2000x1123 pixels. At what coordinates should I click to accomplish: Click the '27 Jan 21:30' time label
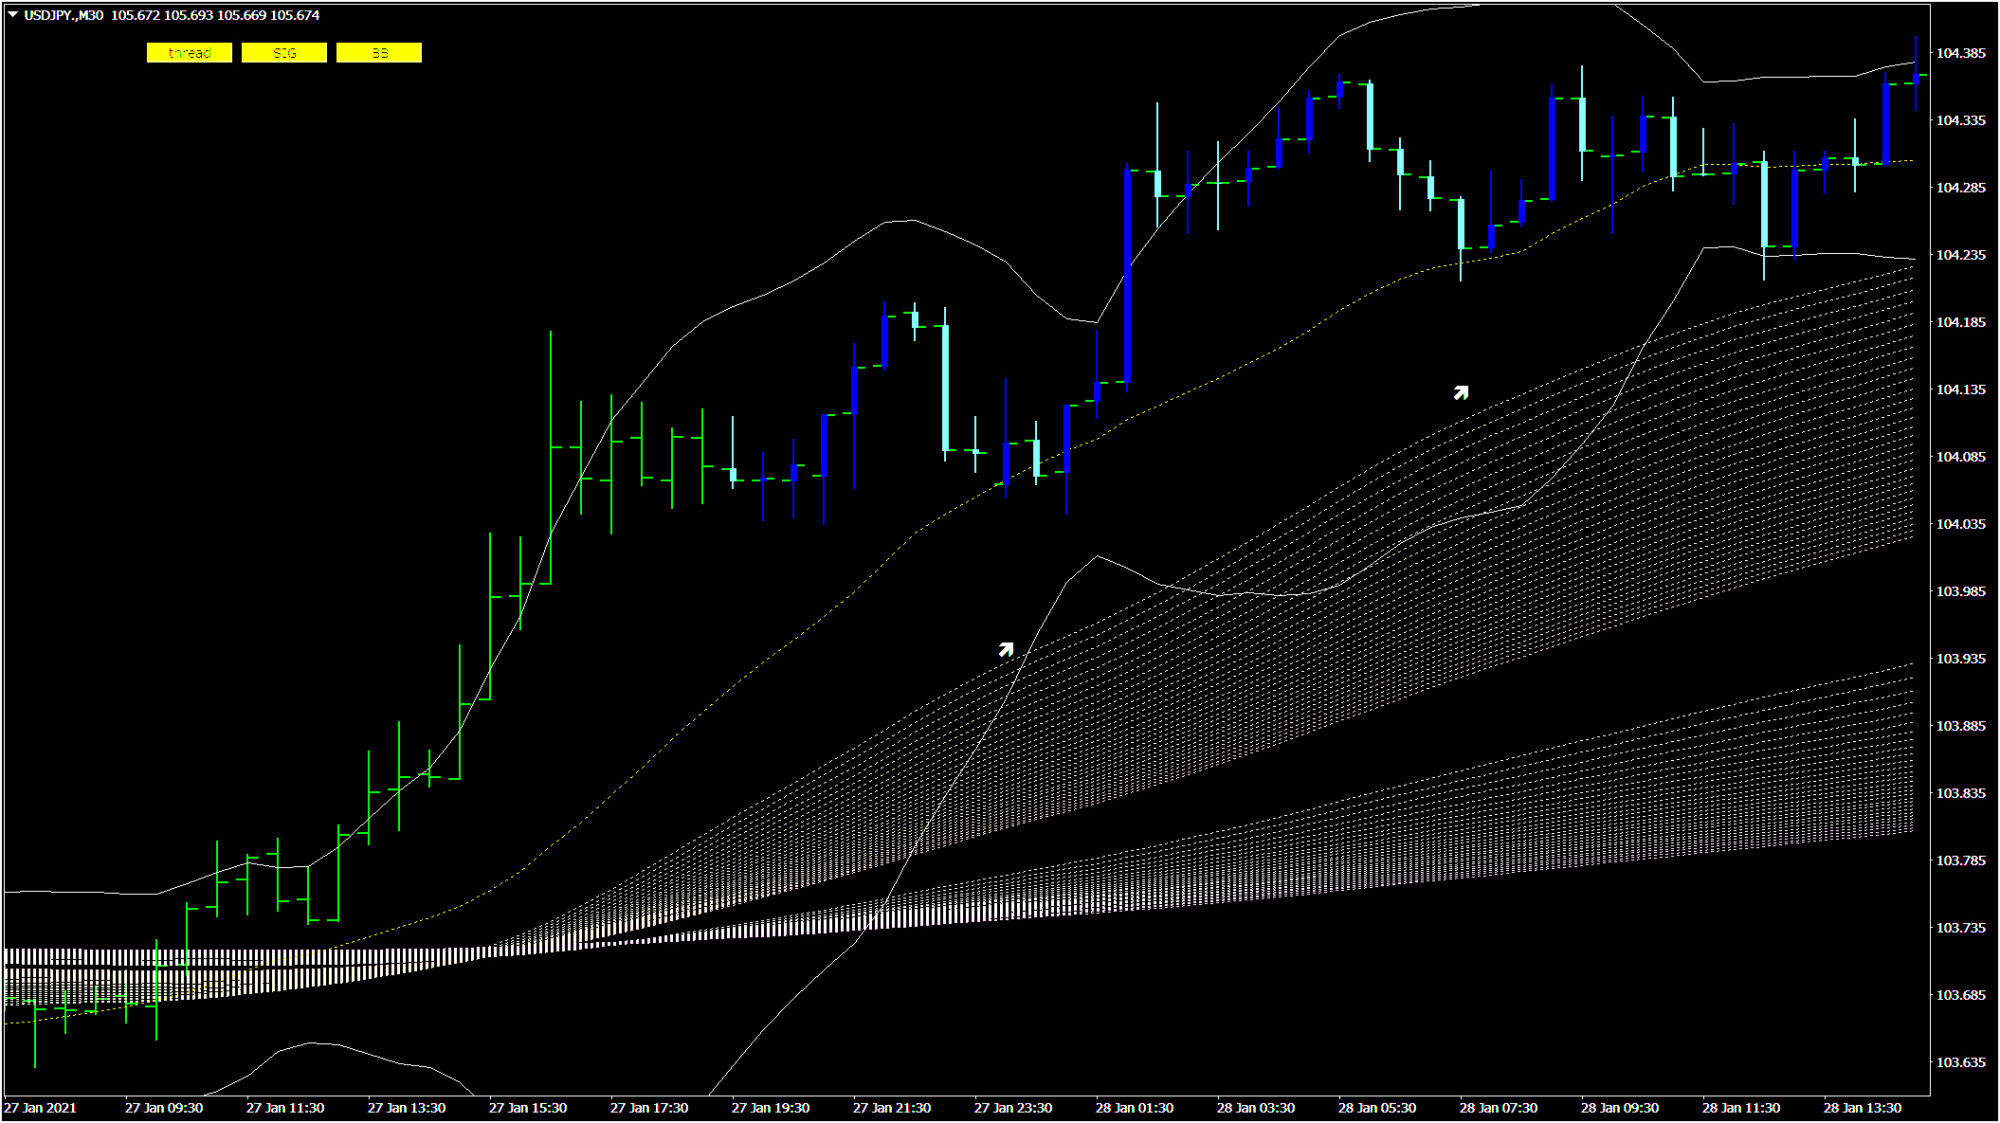[x=892, y=1108]
